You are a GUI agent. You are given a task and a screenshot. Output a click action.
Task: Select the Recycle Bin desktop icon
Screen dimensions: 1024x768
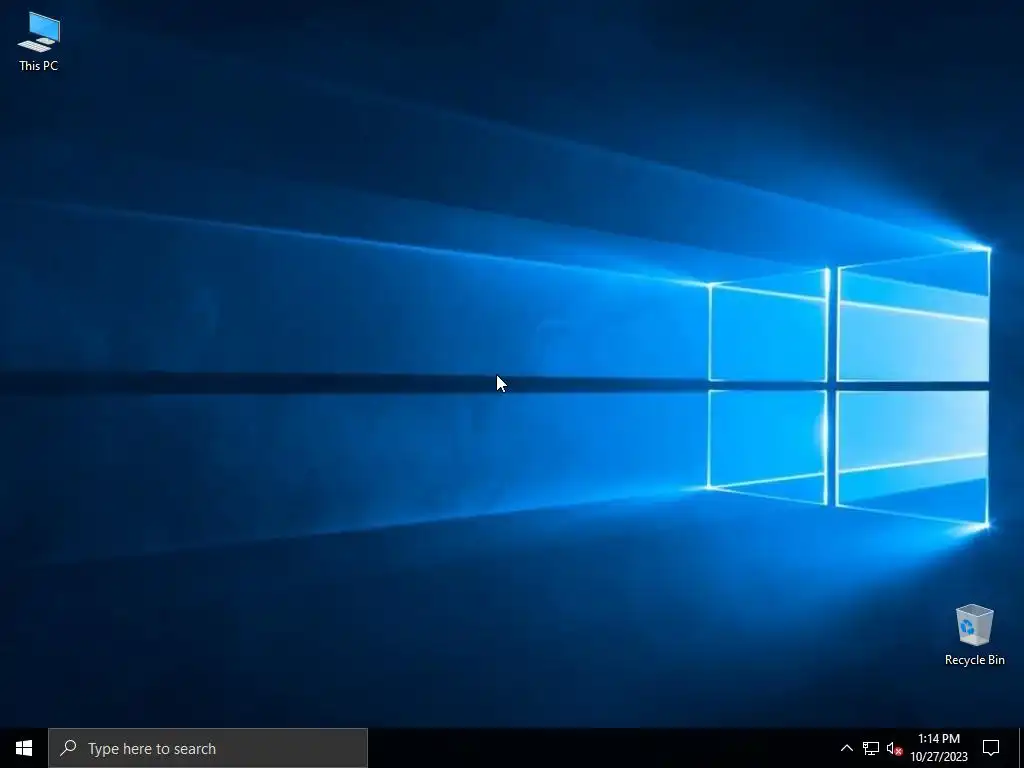(x=974, y=635)
